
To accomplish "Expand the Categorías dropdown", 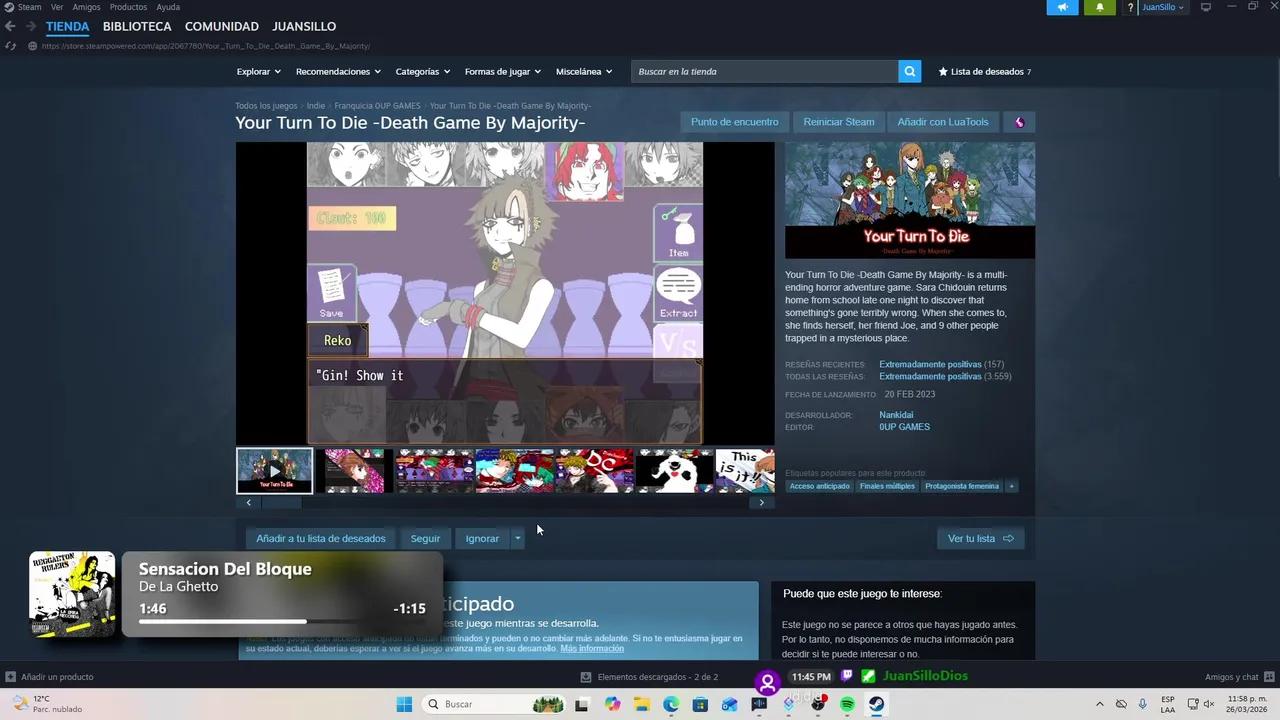I will 422,71.
